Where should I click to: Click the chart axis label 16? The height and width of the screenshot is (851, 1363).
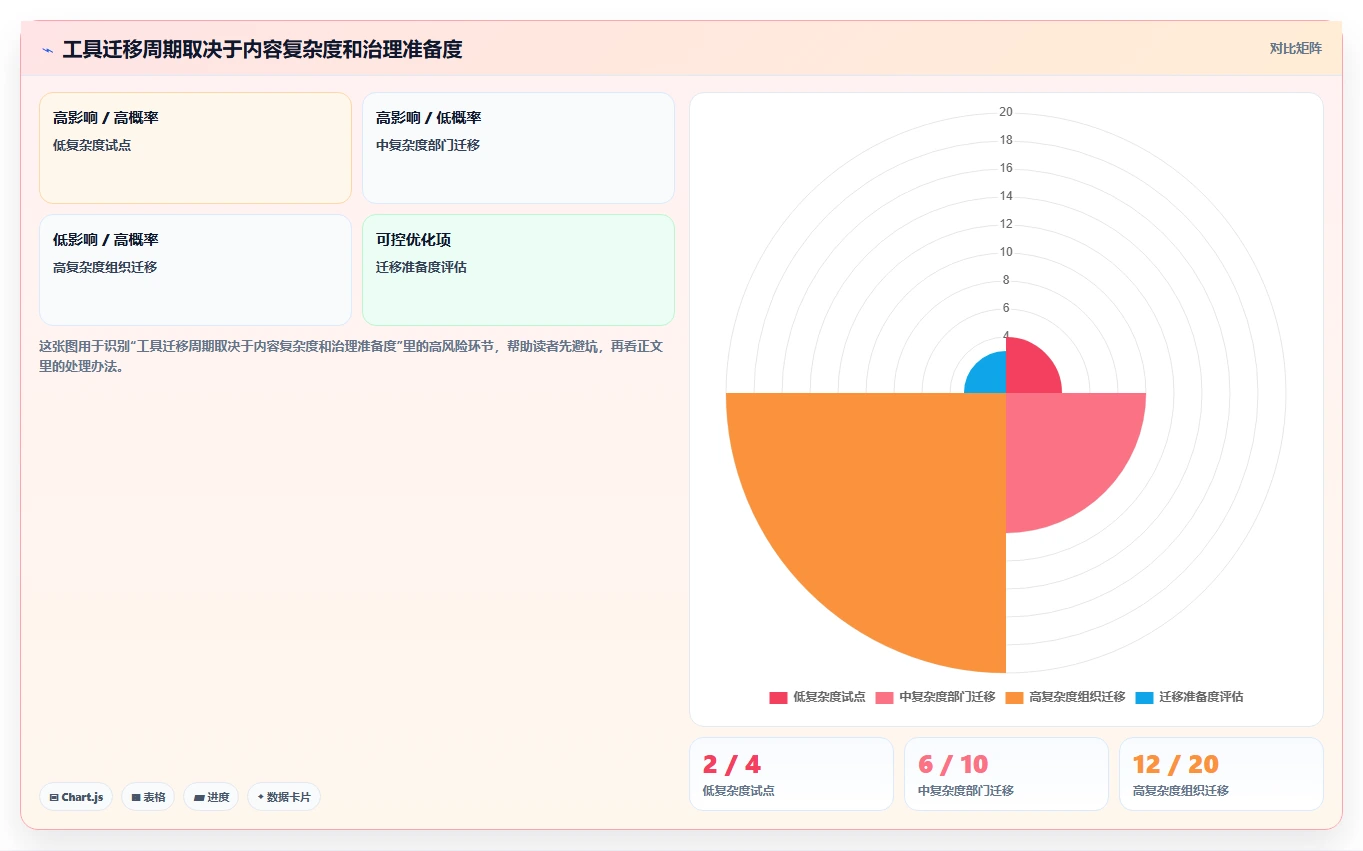1006,168
